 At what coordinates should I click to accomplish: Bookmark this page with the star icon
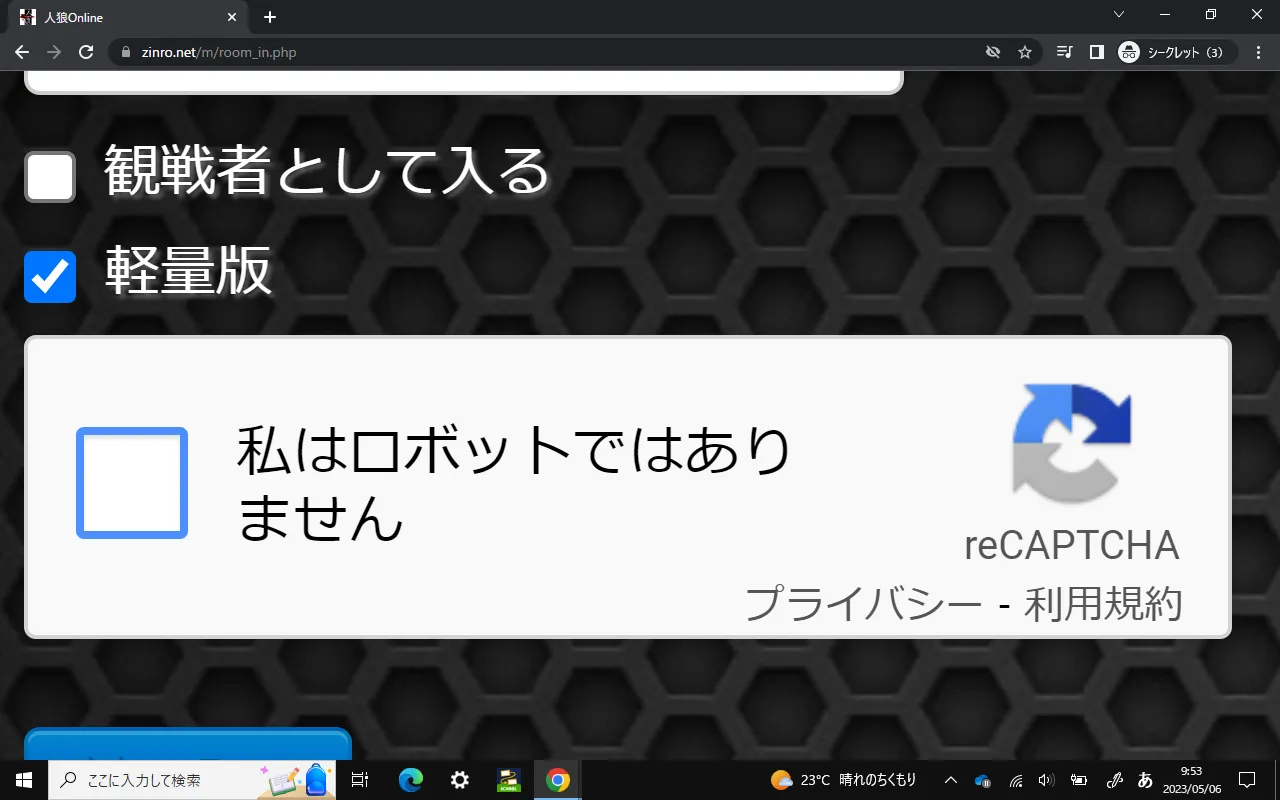pos(1025,52)
